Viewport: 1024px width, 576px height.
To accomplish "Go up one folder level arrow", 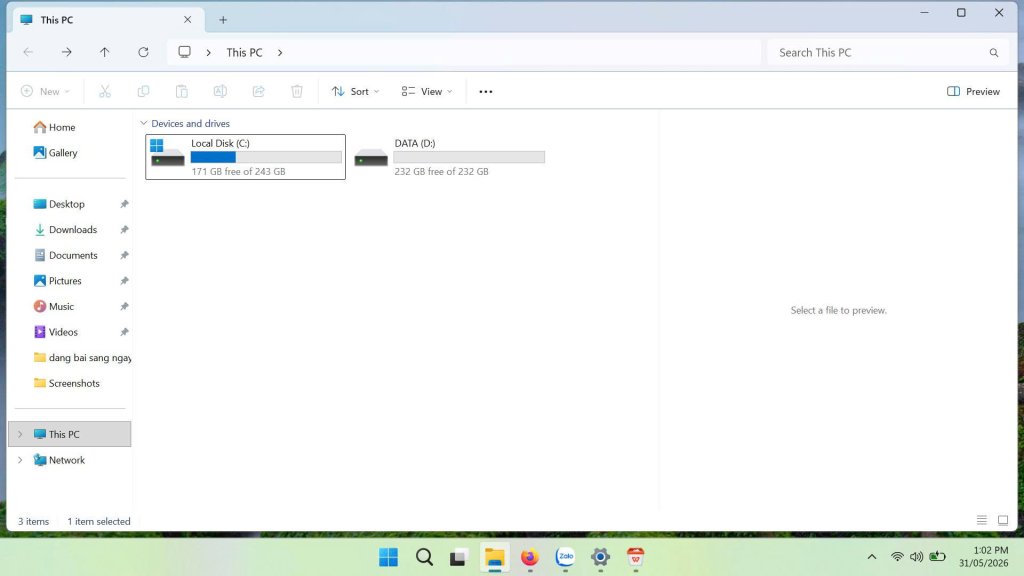I will tap(104, 52).
